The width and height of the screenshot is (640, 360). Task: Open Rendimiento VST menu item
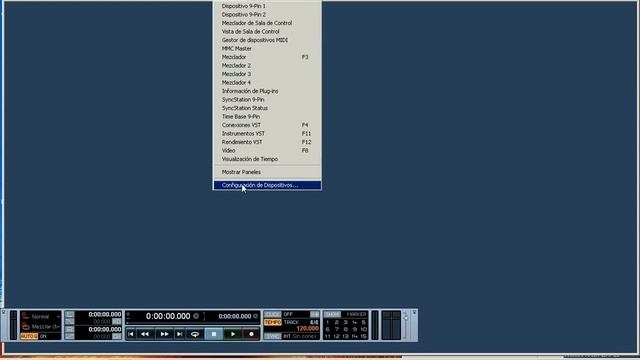(267, 142)
